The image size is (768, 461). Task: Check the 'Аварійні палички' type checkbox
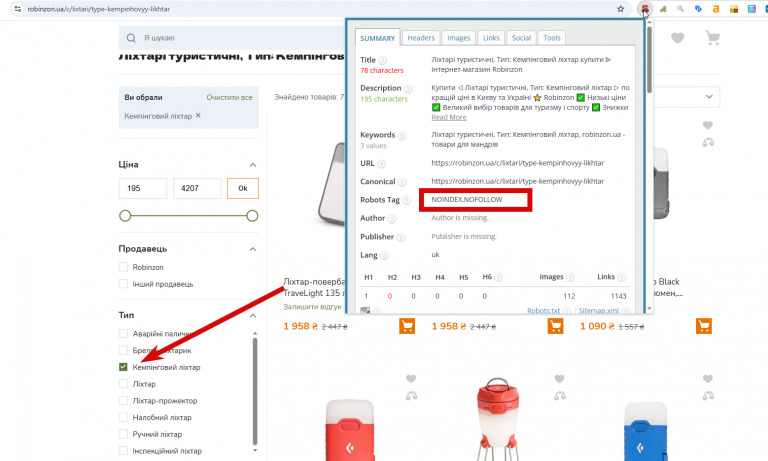(123, 334)
